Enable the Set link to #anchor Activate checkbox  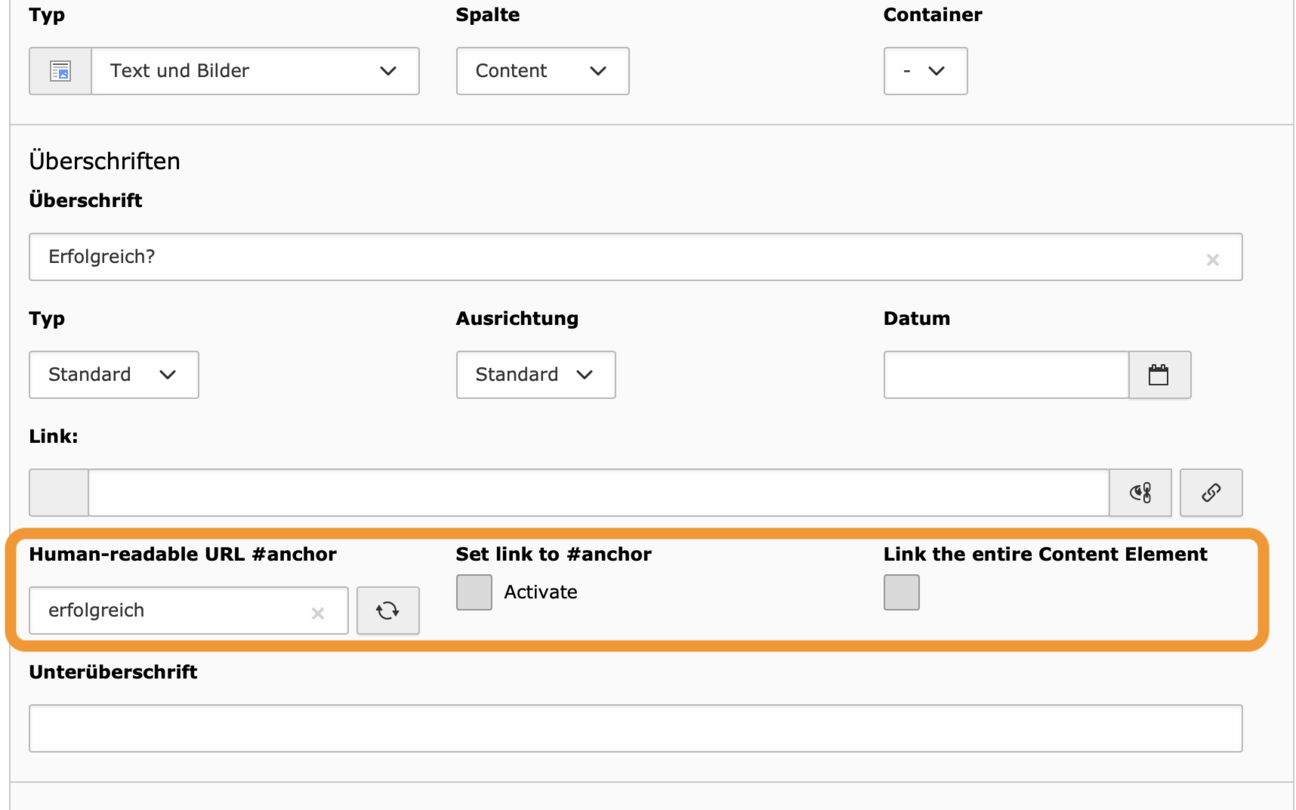[474, 592]
